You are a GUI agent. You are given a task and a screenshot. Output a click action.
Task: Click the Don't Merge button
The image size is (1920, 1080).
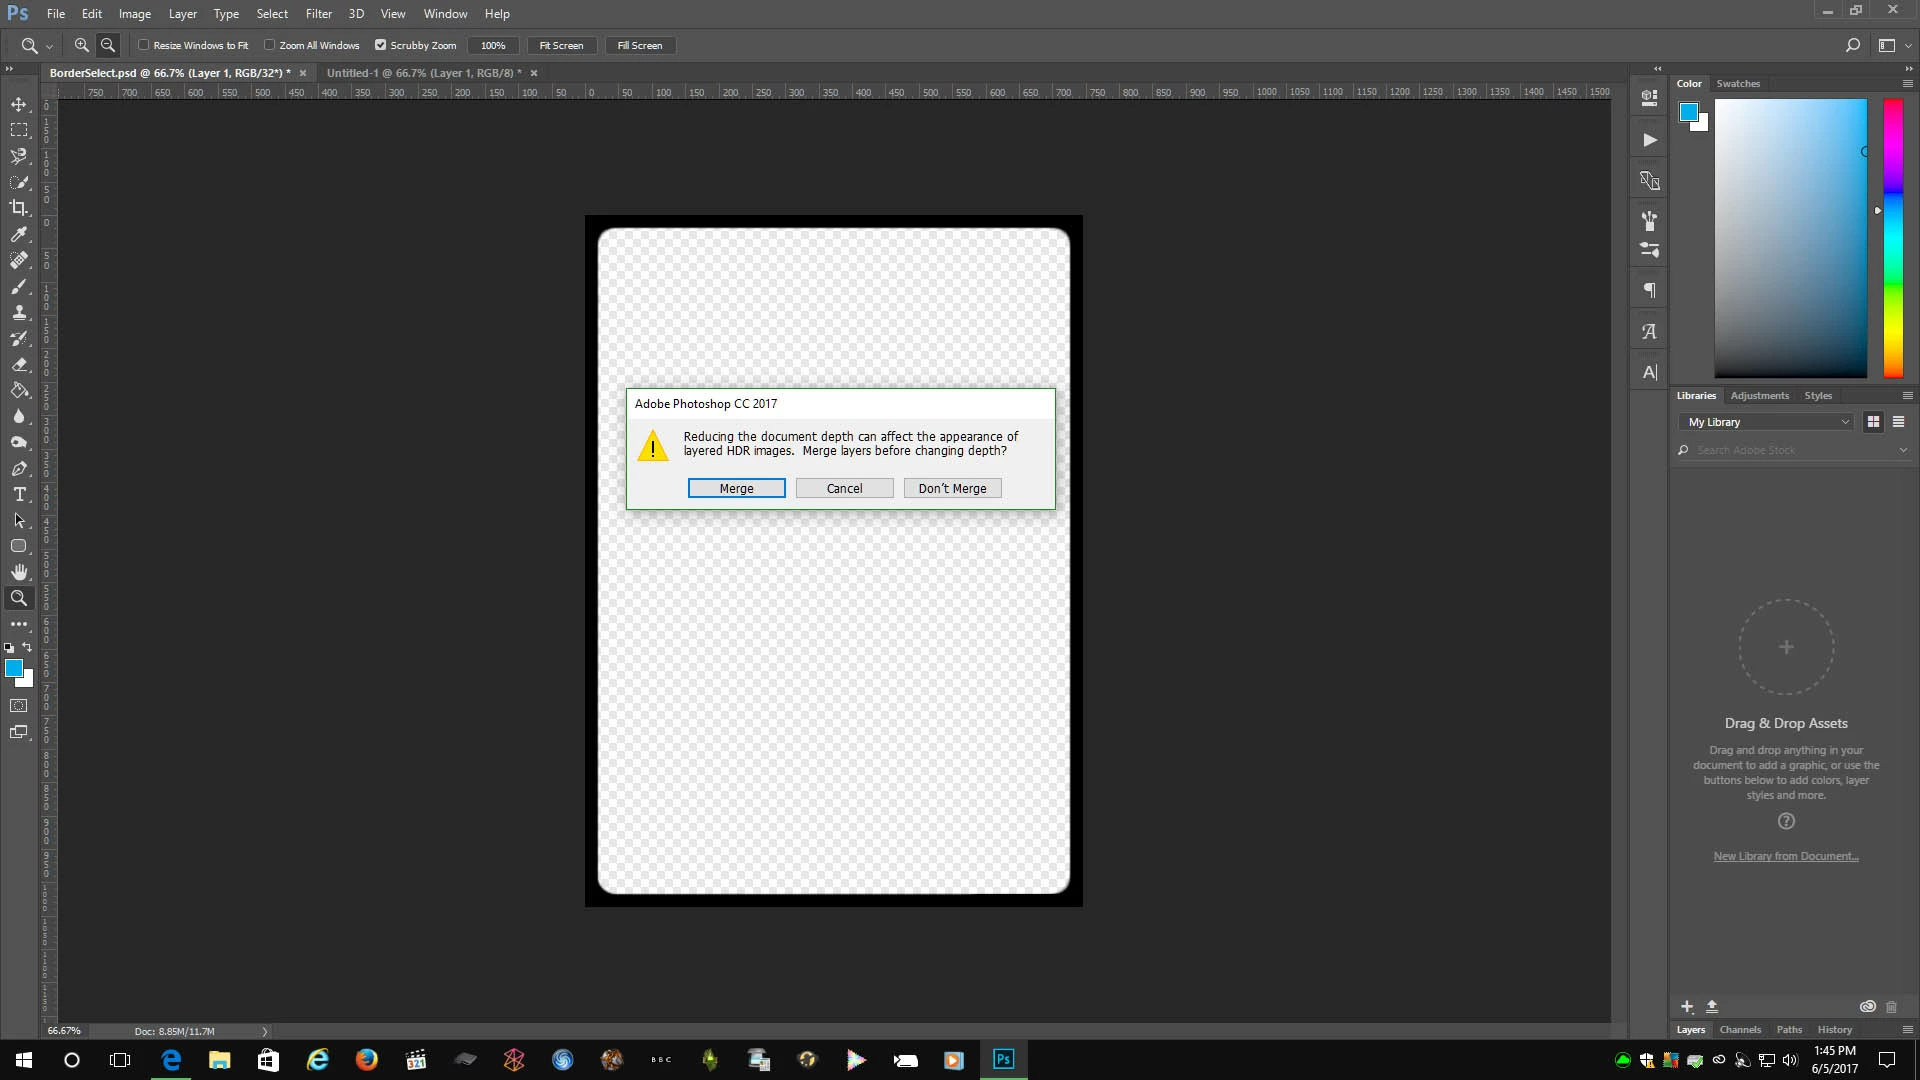click(x=952, y=488)
